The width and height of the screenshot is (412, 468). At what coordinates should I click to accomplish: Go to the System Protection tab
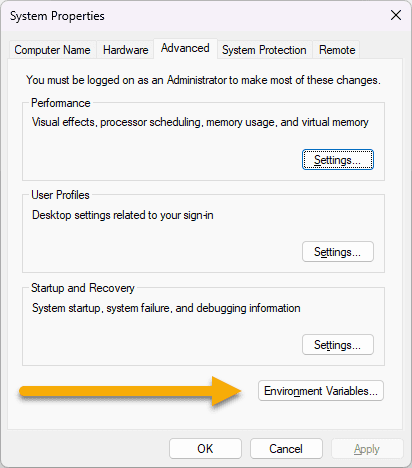tap(264, 50)
